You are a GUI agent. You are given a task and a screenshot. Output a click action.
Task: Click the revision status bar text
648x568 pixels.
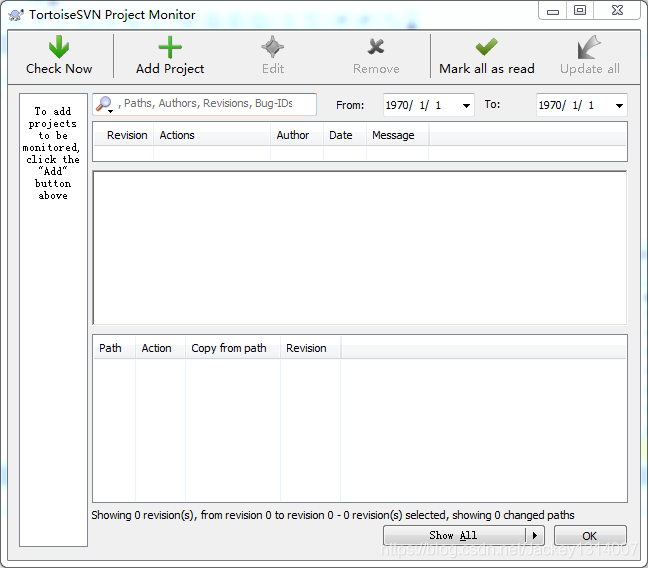pos(333,515)
